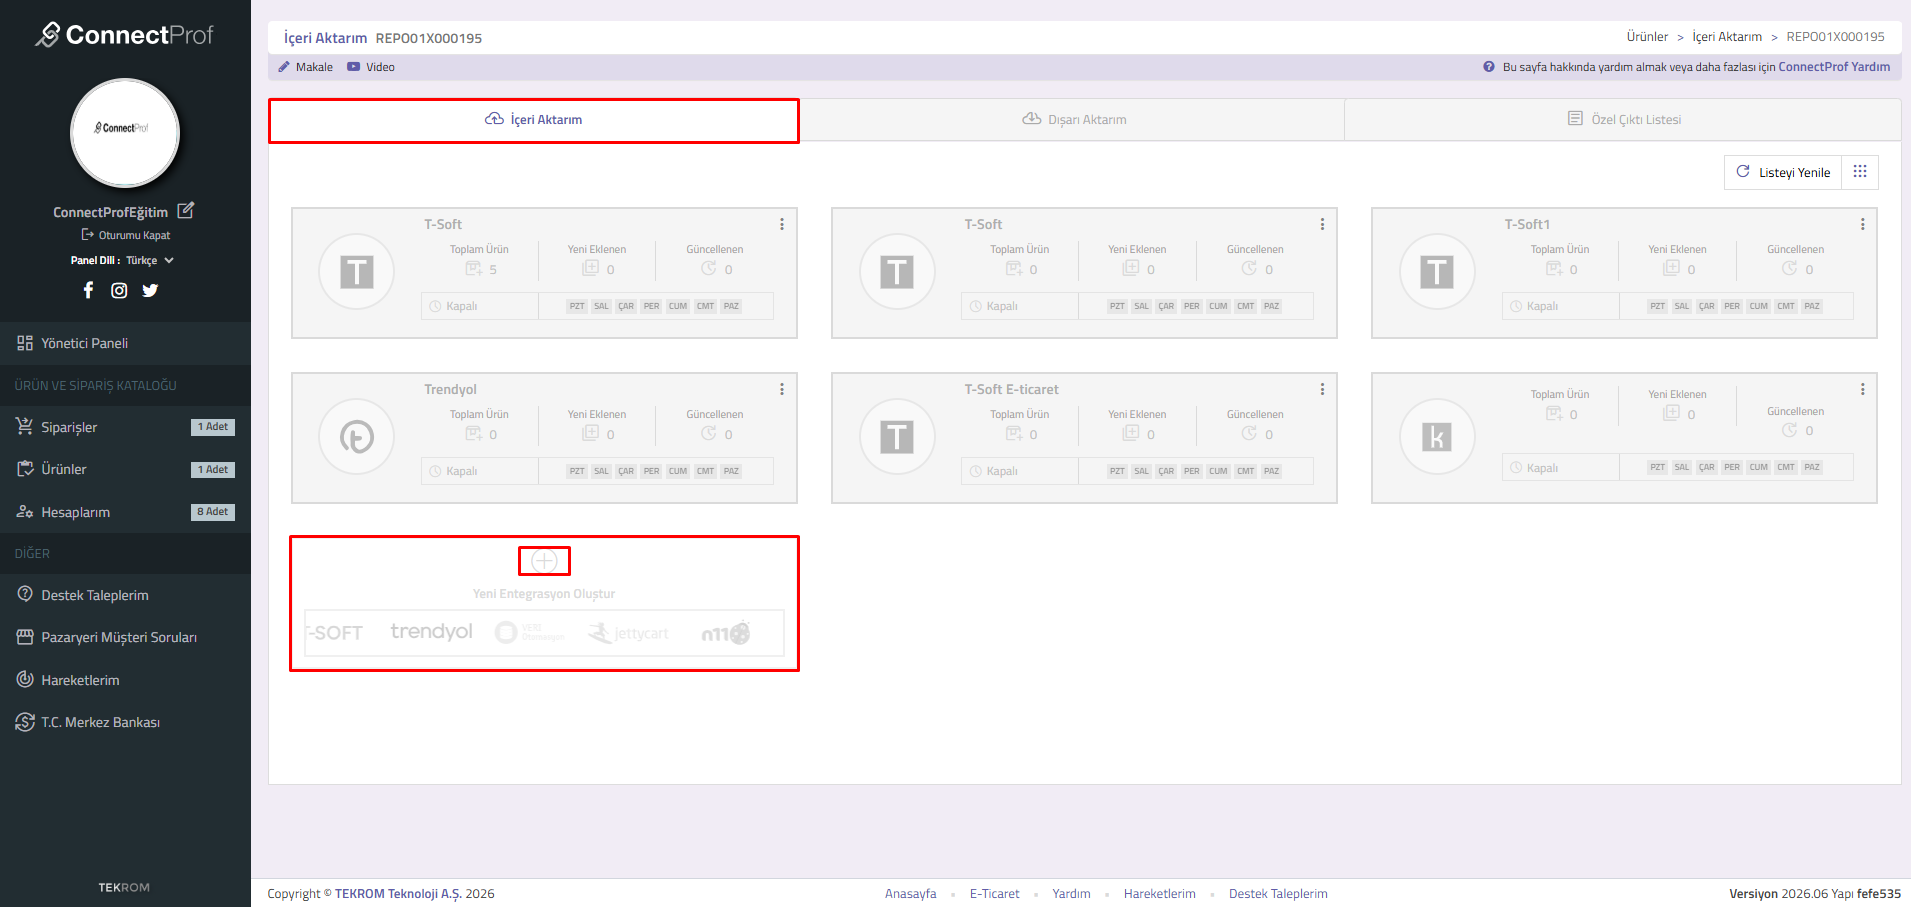The width and height of the screenshot is (1911, 907).
Task: Click the plus icon to create integration
Action: tap(544, 561)
